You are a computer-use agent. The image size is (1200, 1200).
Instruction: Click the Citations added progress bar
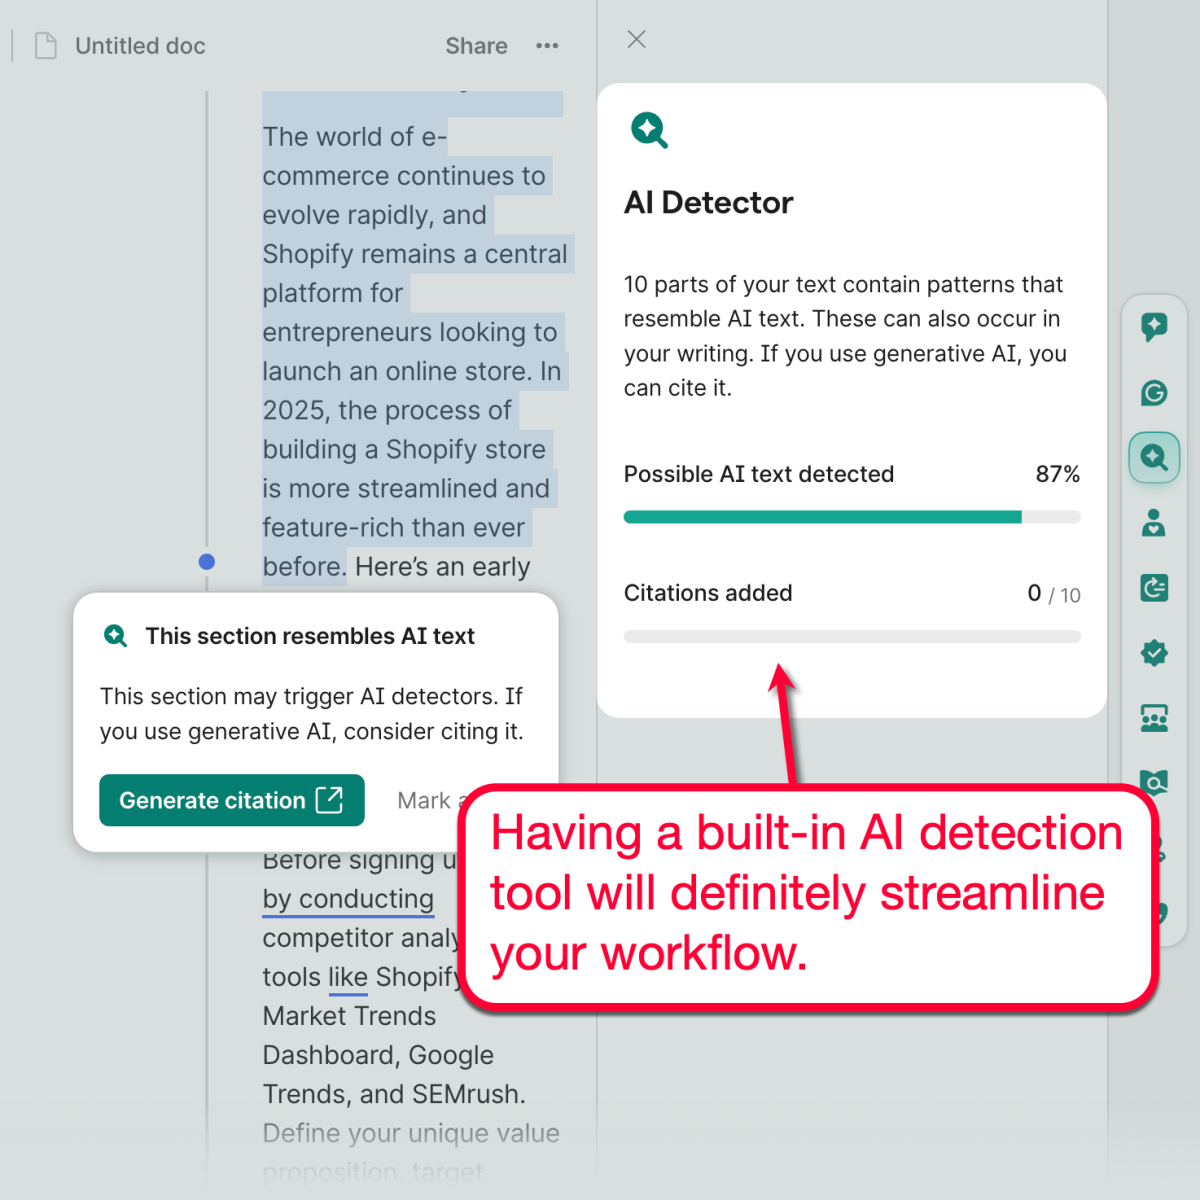tap(852, 636)
